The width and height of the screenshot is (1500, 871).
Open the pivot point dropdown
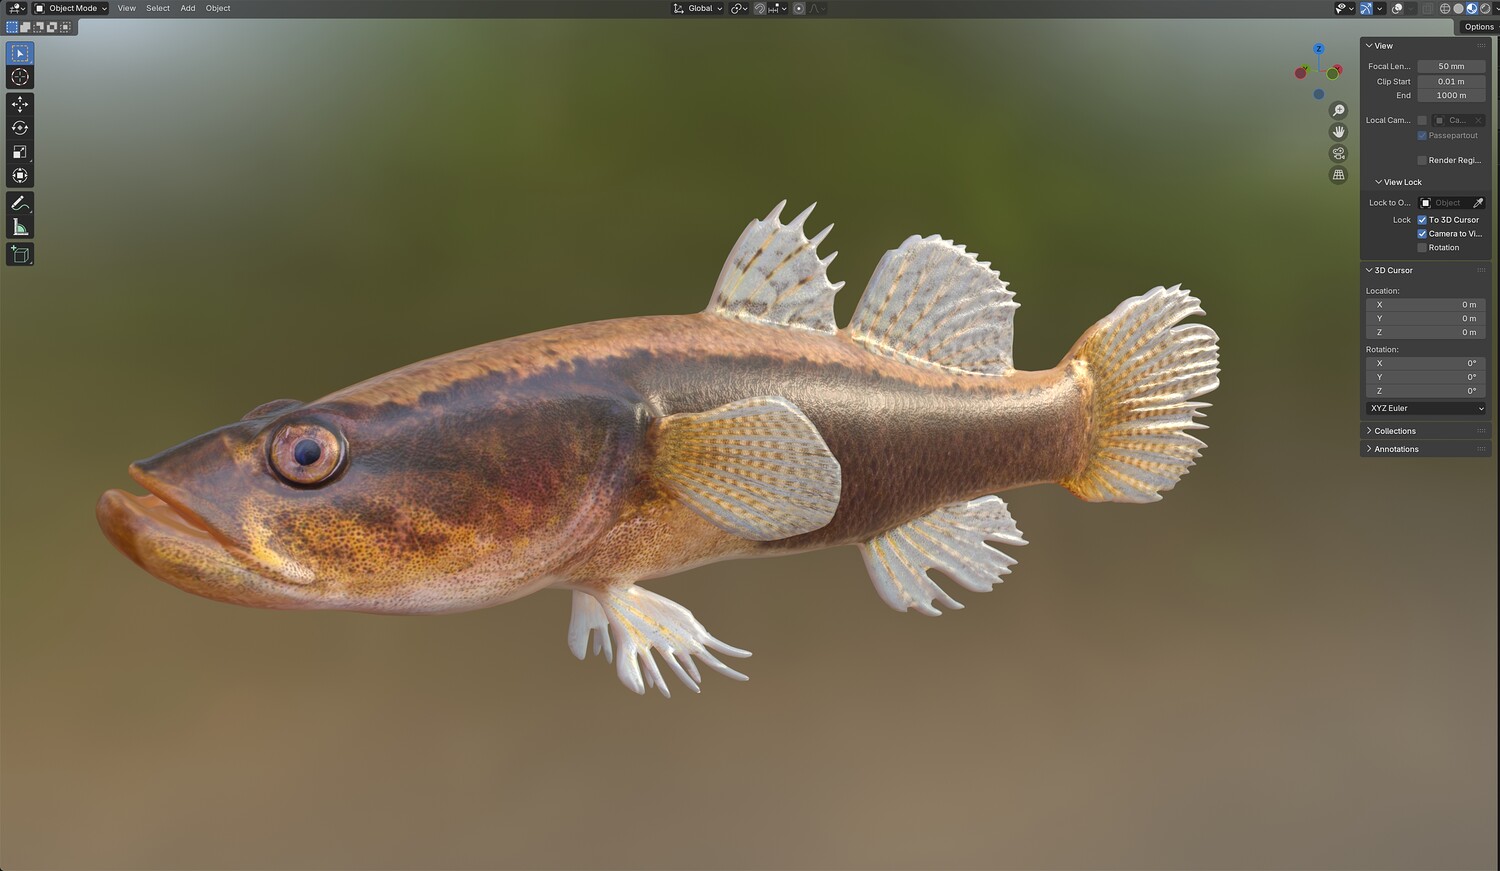click(739, 8)
